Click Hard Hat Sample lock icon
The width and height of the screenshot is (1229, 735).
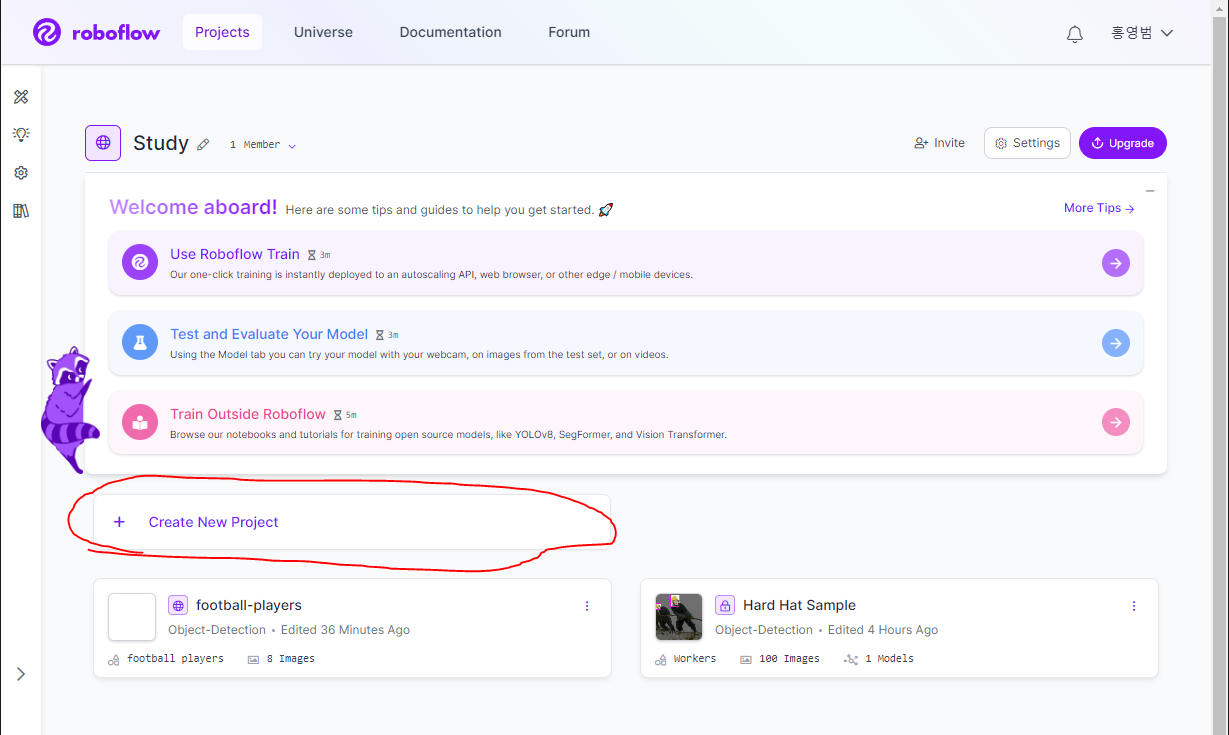pyautogui.click(x=725, y=605)
